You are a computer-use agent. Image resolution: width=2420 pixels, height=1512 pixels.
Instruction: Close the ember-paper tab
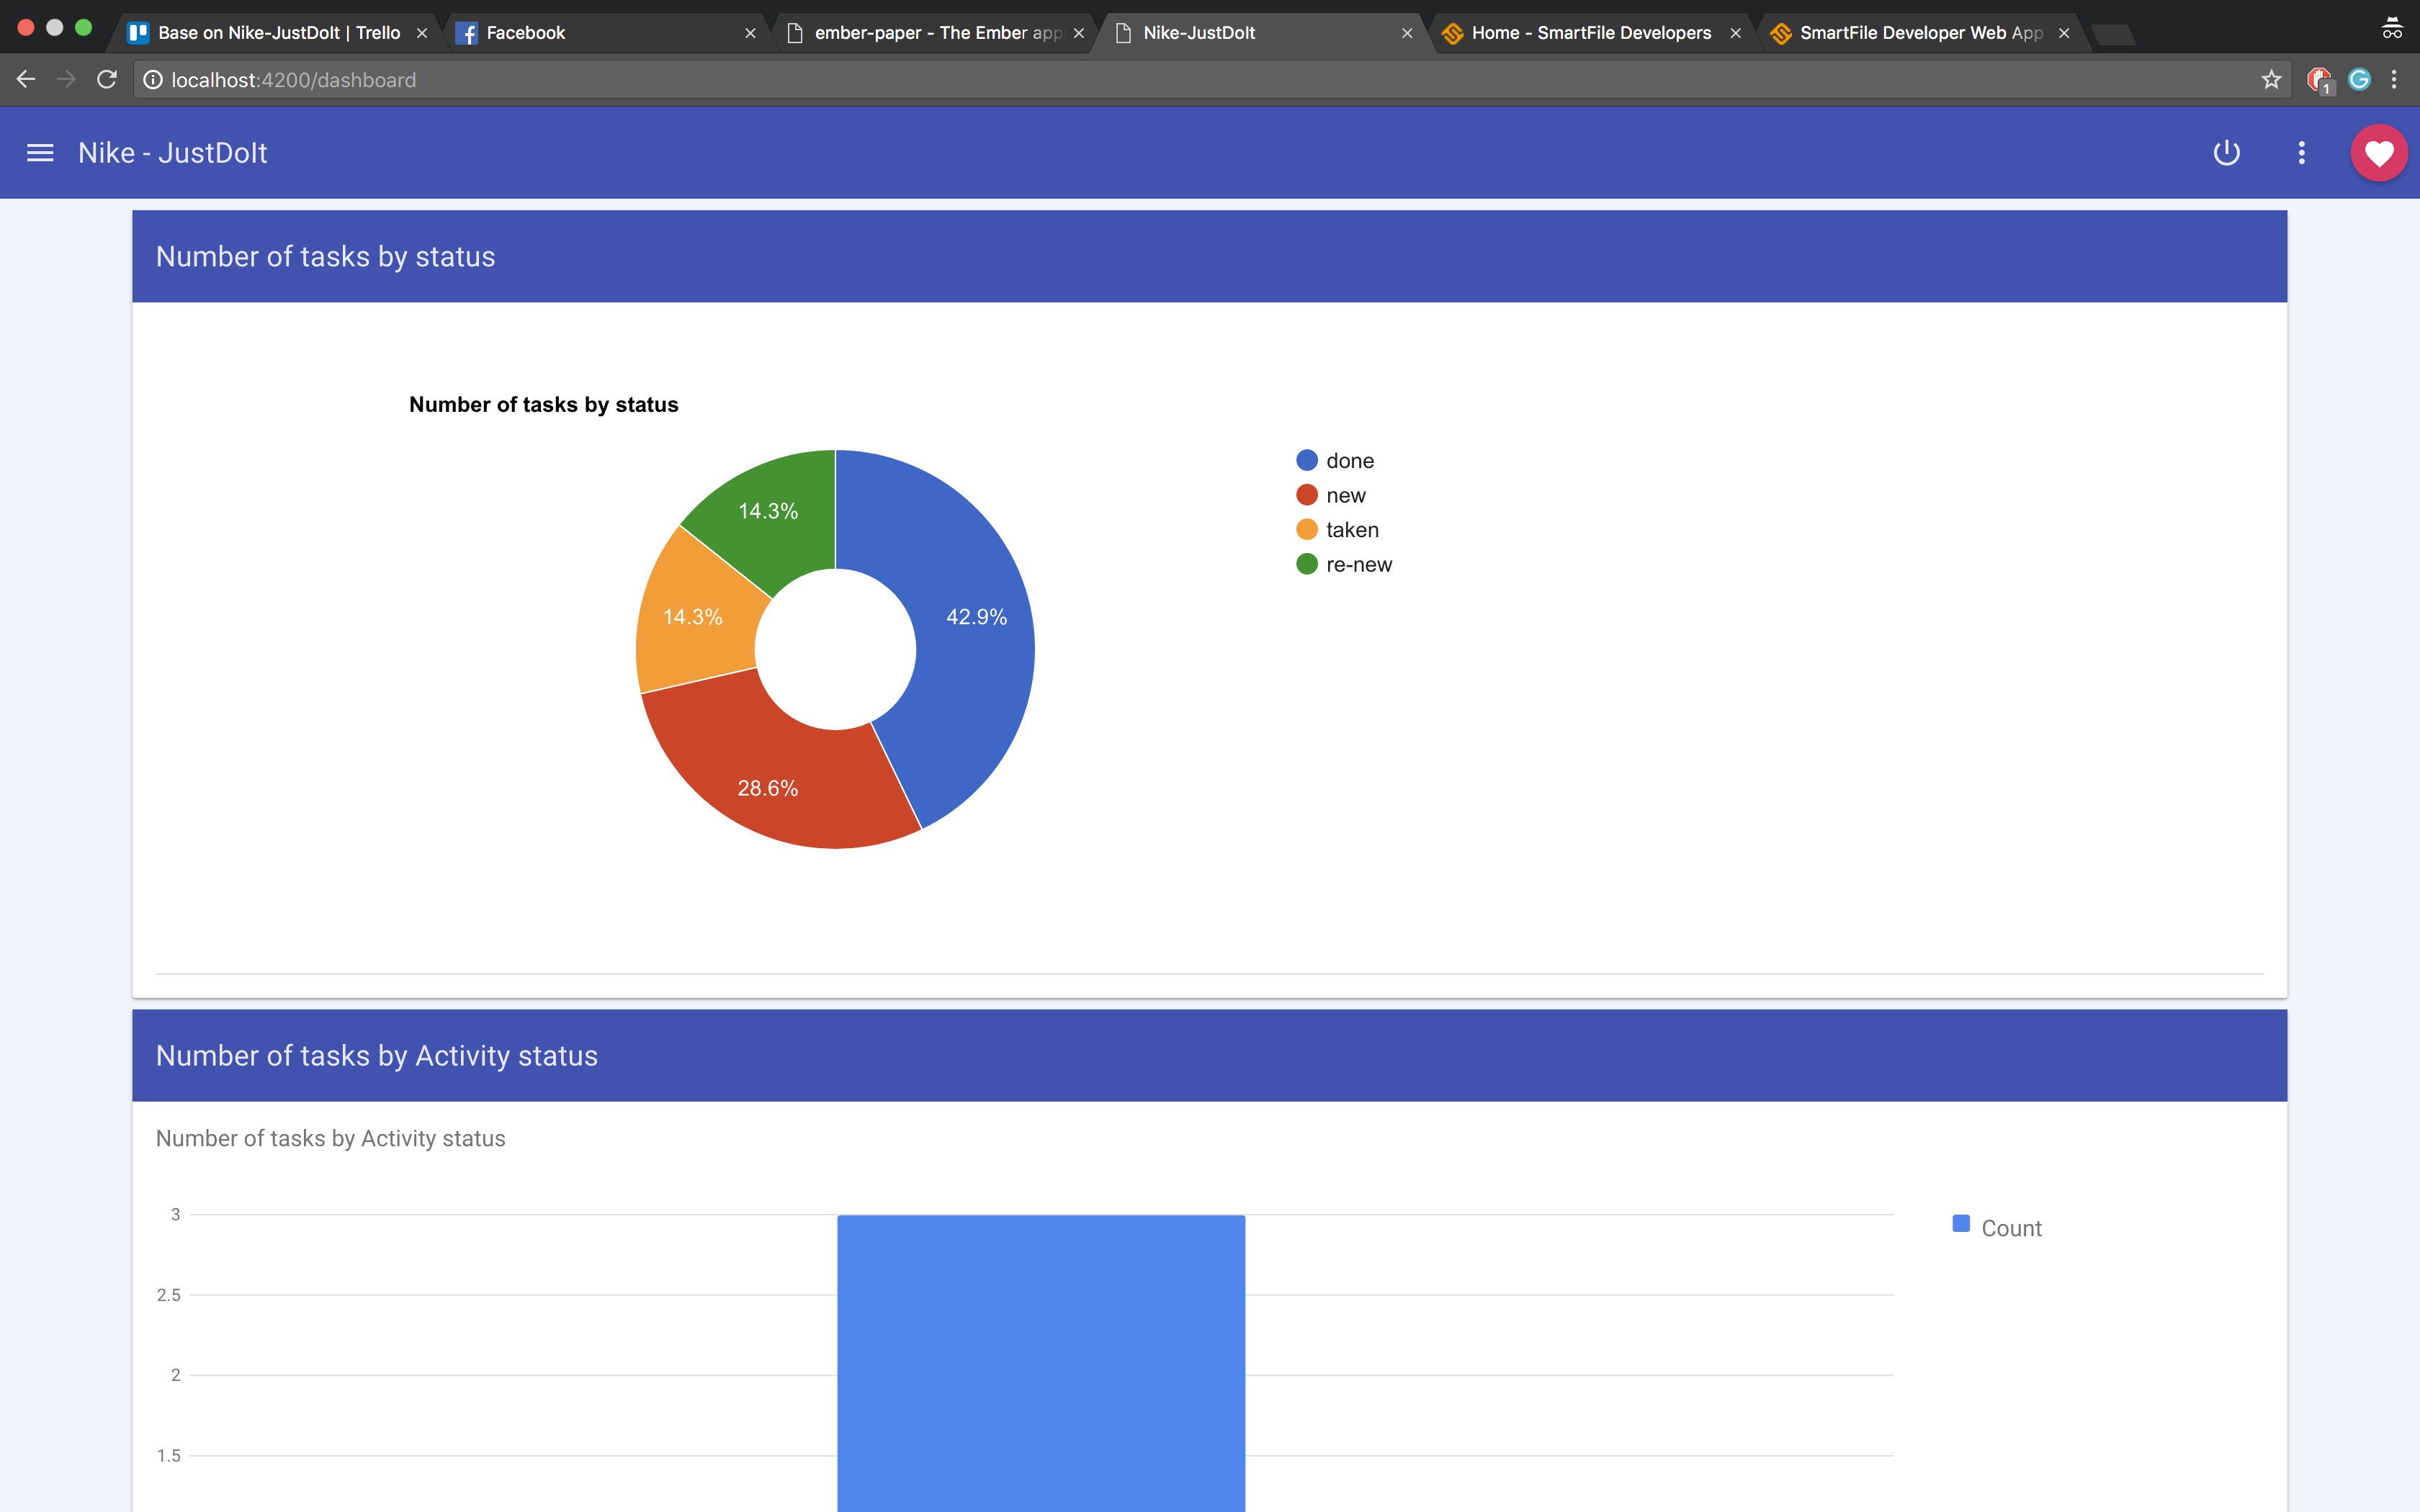(x=1078, y=33)
